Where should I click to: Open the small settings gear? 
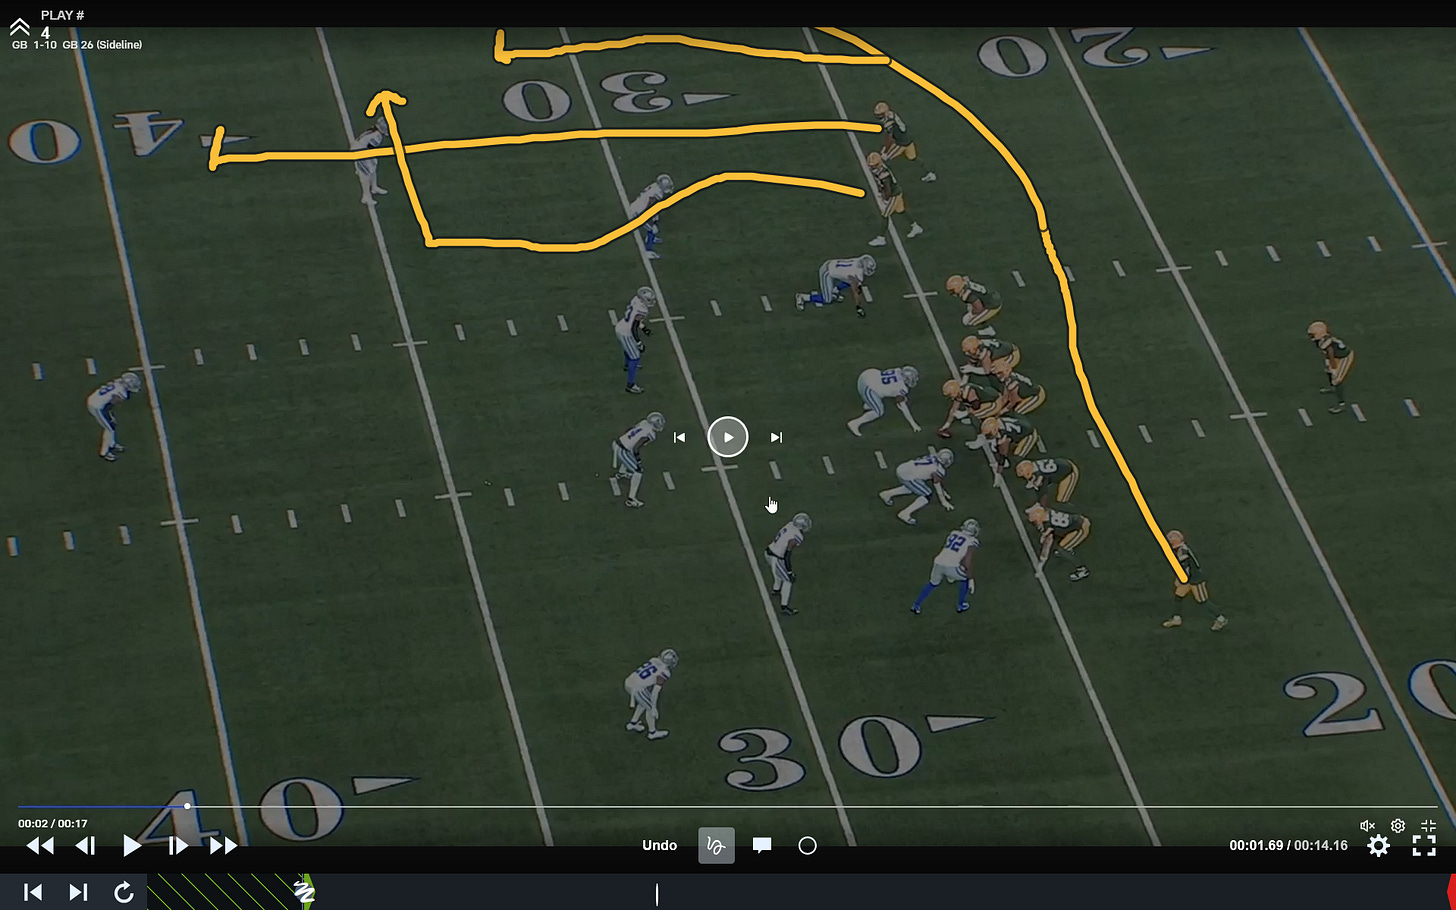pos(1398,826)
